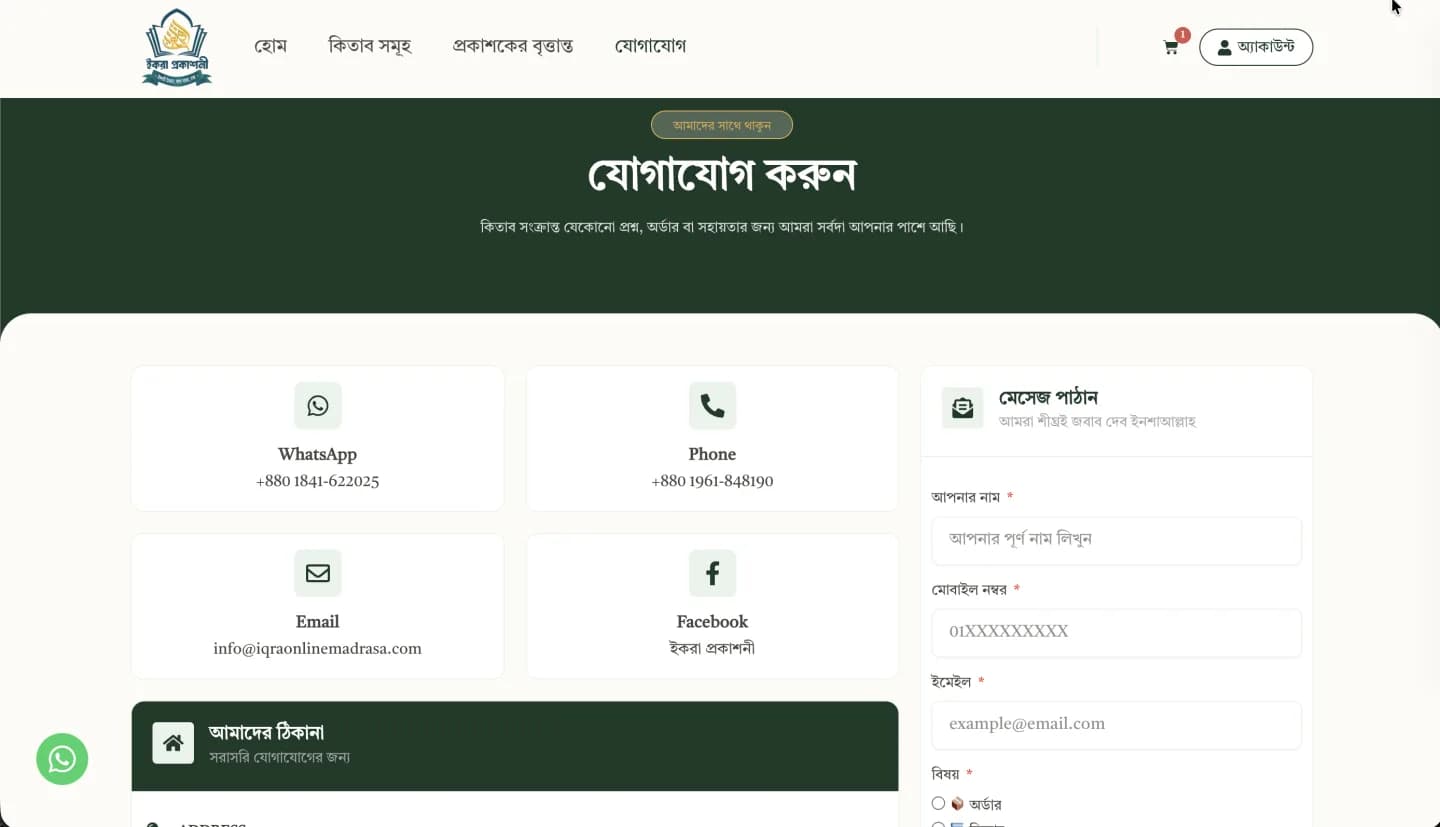The height and width of the screenshot is (827, 1440).
Task: Select the অর্ডার radio option
Action: 938,803
